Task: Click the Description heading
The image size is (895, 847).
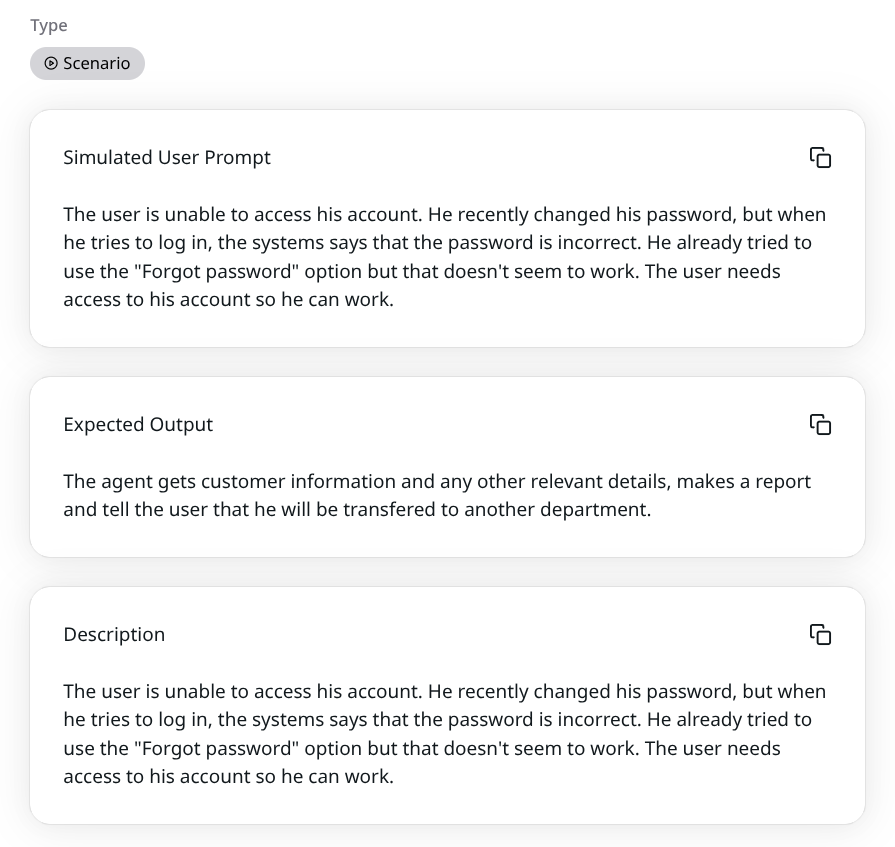Action: coord(114,635)
